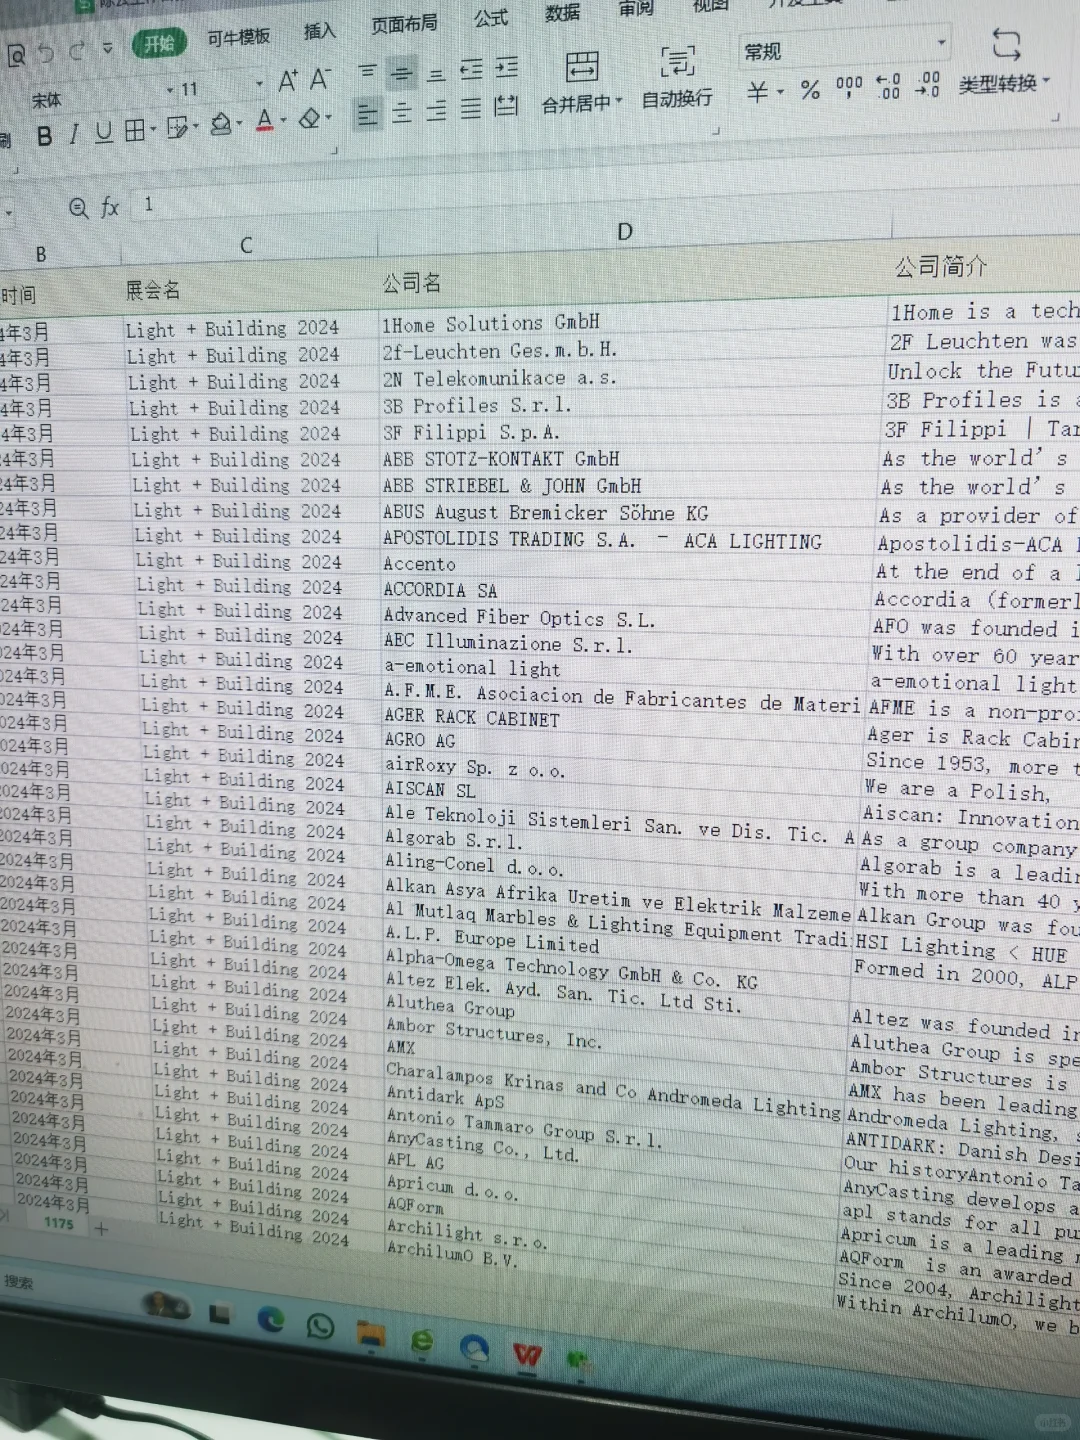
Task: Switch to the 开始 tab
Action: (160, 43)
